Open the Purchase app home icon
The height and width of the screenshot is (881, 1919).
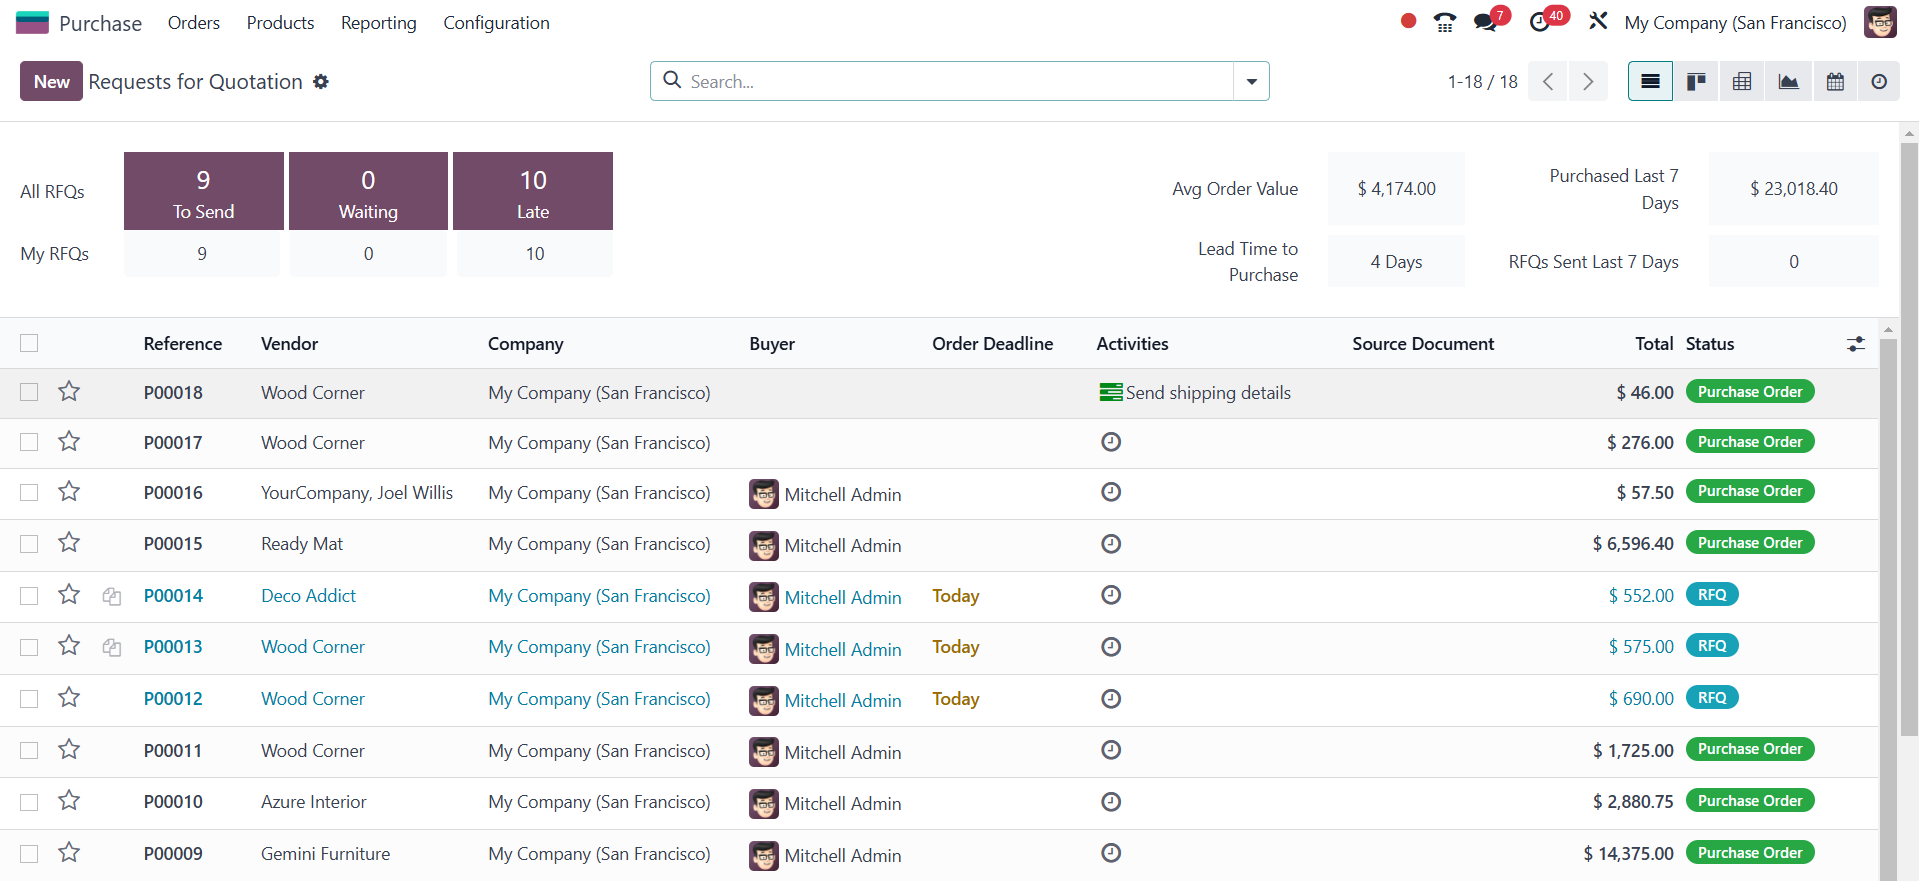32,22
